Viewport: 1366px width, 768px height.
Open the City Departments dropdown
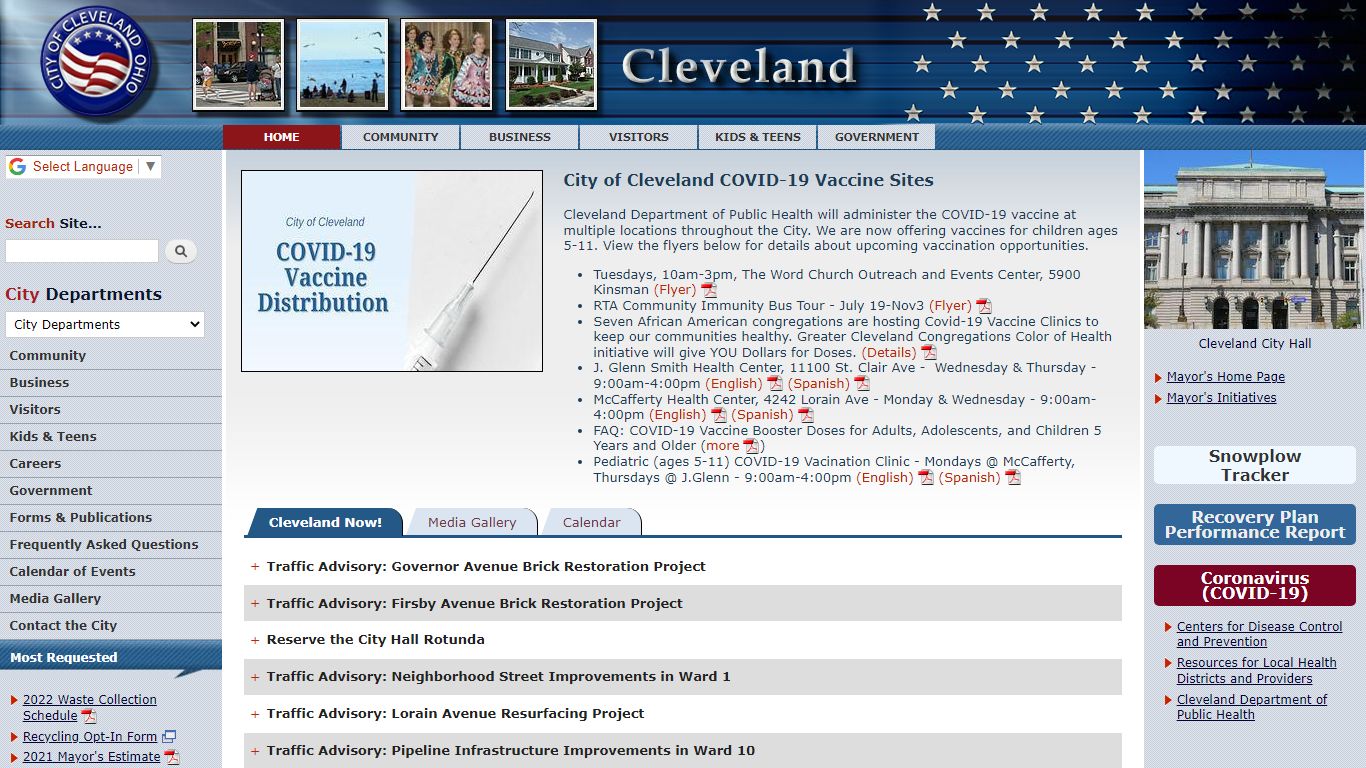coord(105,324)
